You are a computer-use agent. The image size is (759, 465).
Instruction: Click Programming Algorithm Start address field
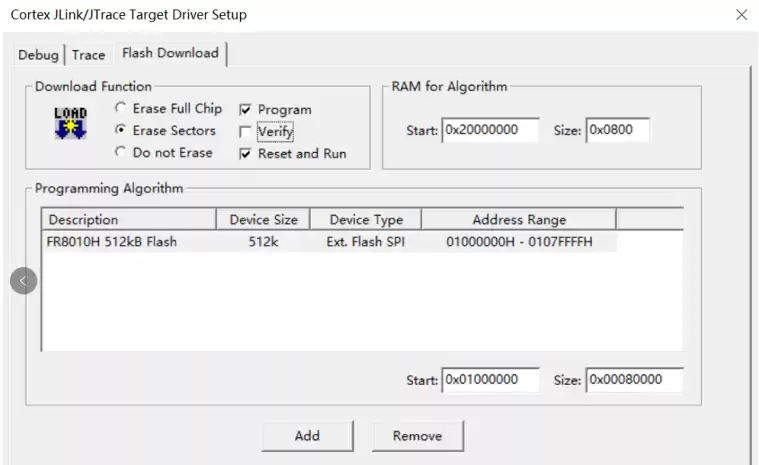(x=490, y=380)
